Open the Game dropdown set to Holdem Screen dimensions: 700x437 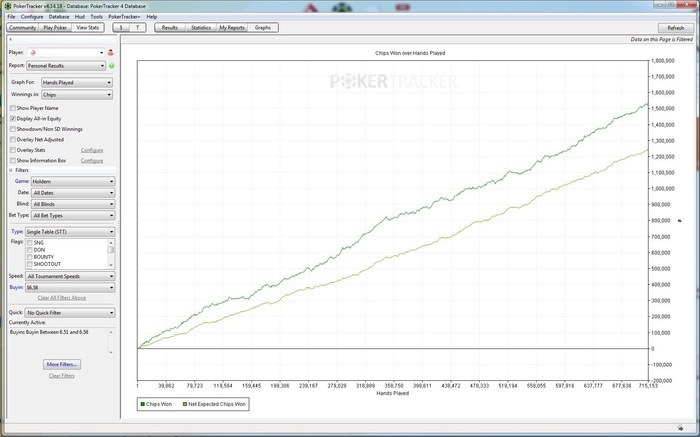pos(73,182)
